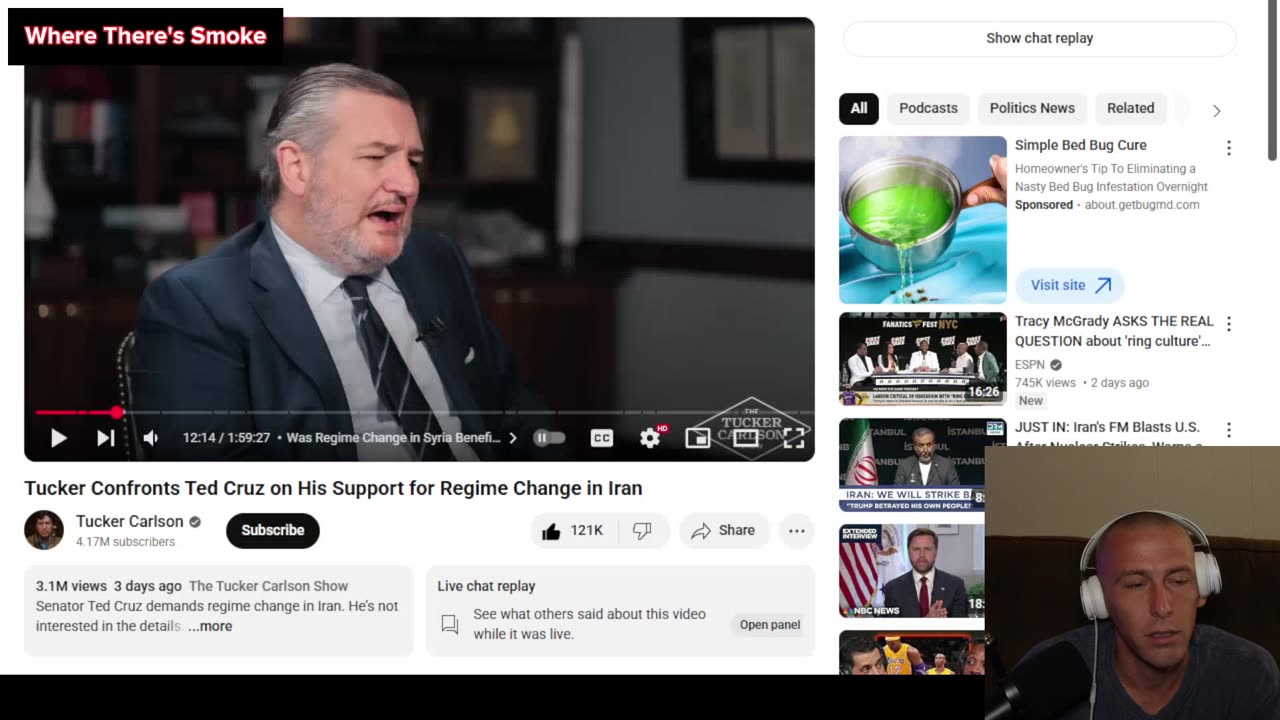This screenshot has height=720, width=1280.
Task: Play the video
Action: pos(58,438)
